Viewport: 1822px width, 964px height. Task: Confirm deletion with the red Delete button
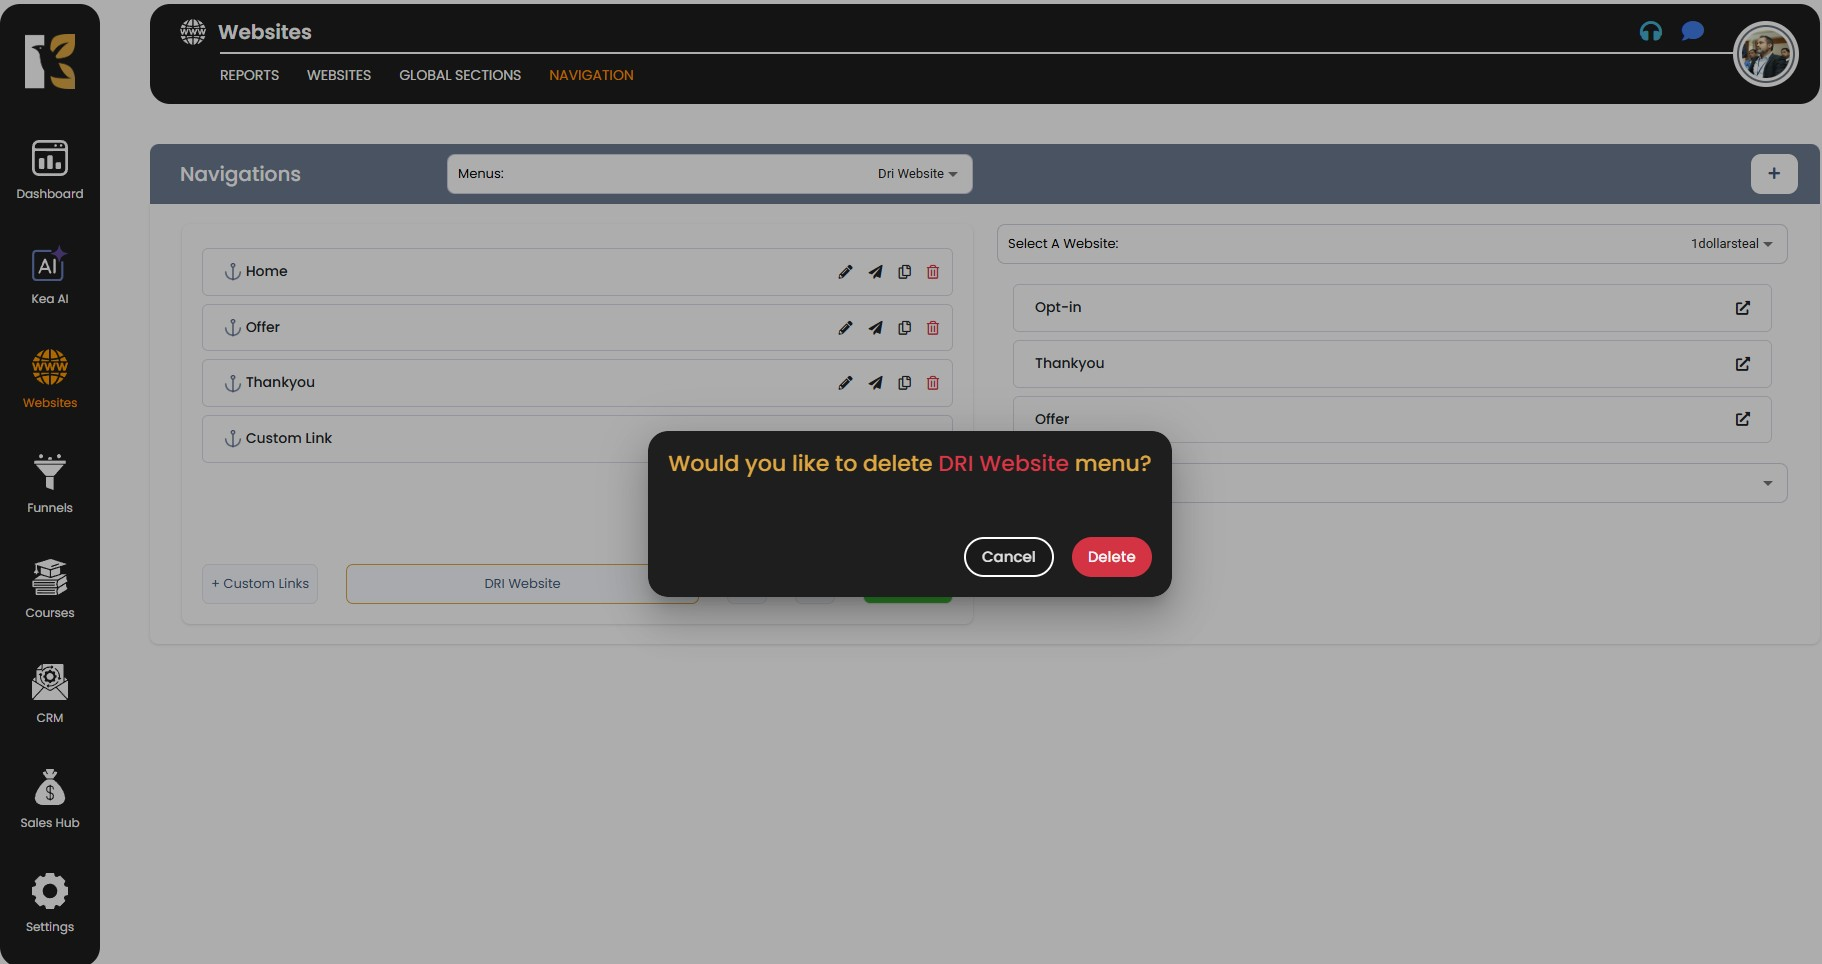(1111, 557)
